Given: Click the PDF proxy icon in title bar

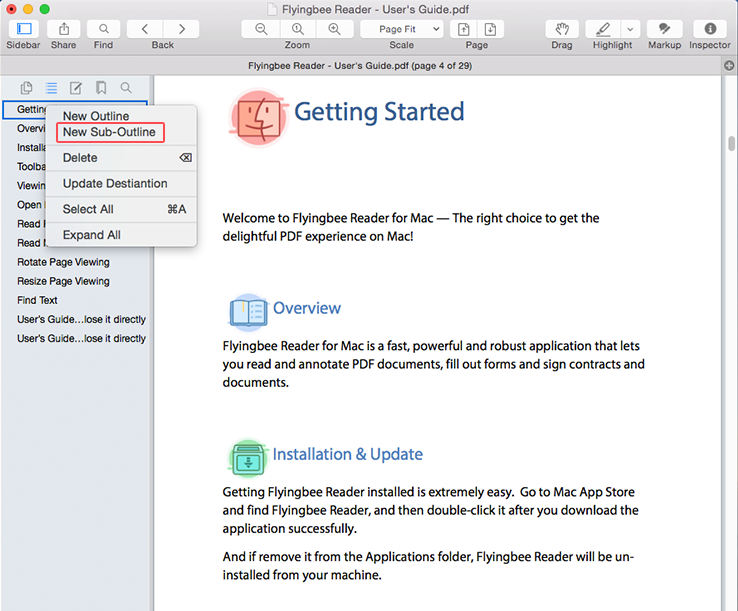Looking at the screenshot, I should point(272,9).
